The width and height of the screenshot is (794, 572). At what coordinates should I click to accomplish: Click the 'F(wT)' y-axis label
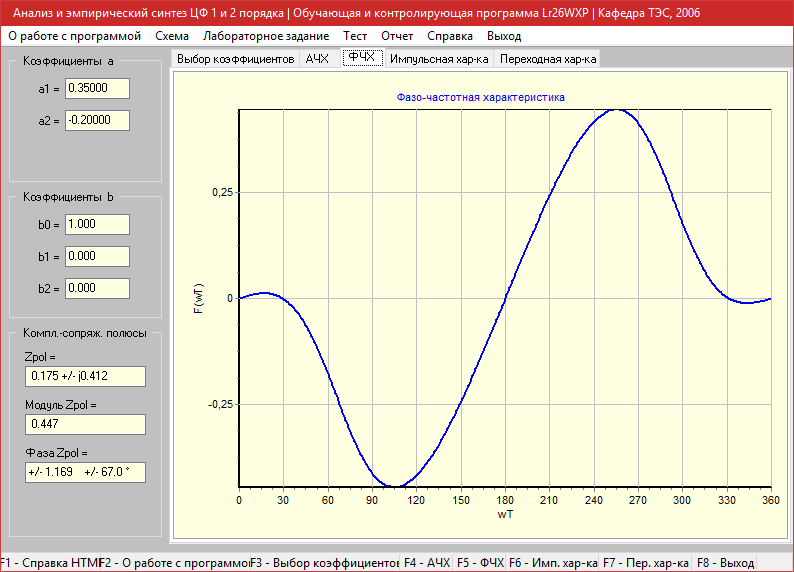[198, 298]
